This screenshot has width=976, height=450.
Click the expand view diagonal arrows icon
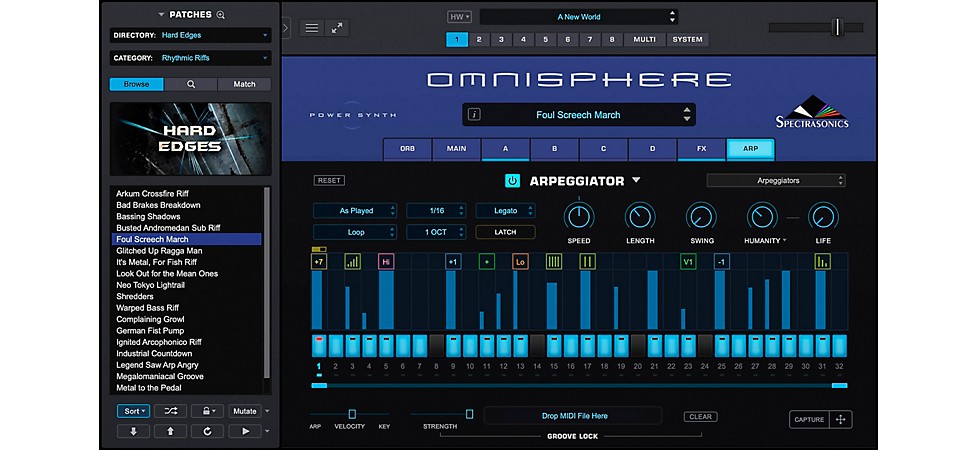(337, 28)
